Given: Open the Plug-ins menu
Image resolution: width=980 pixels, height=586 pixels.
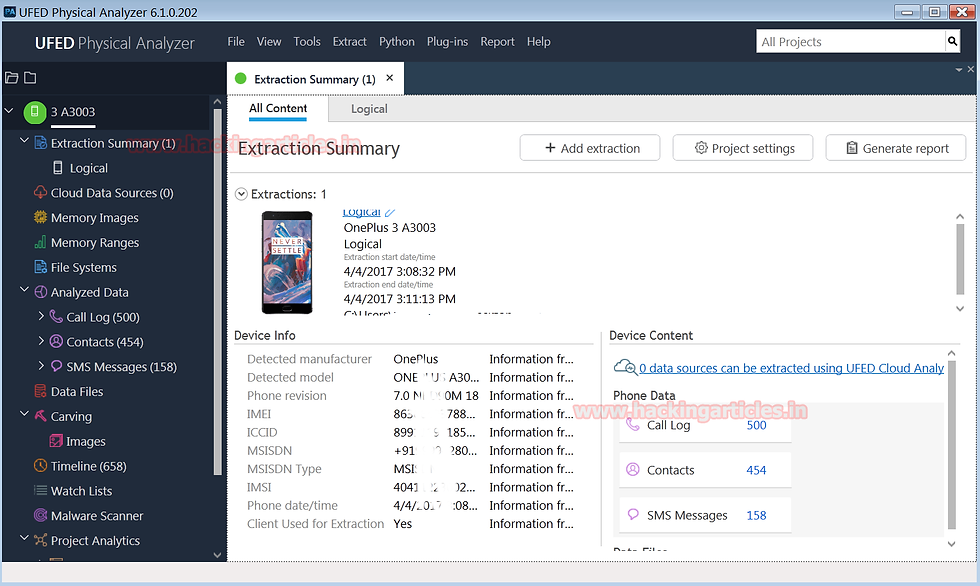Looking at the screenshot, I should click(448, 41).
